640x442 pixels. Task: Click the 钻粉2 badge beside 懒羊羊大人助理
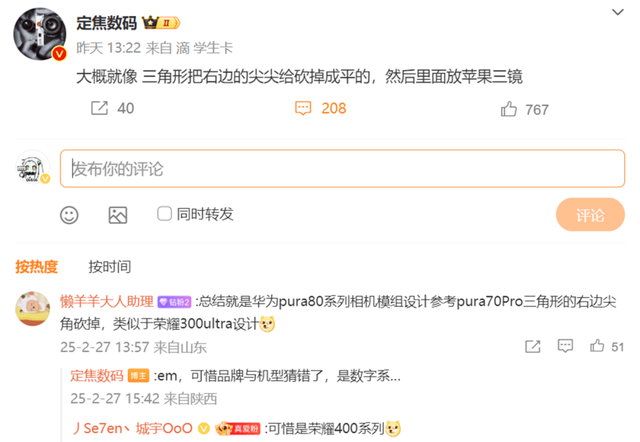pyautogui.click(x=174, y=302)
